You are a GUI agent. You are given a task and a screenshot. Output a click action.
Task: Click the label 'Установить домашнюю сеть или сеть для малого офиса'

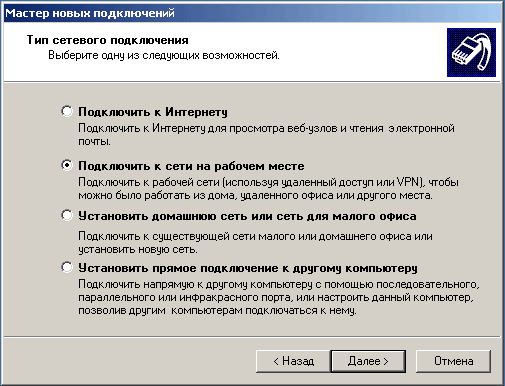coord(247,216)
